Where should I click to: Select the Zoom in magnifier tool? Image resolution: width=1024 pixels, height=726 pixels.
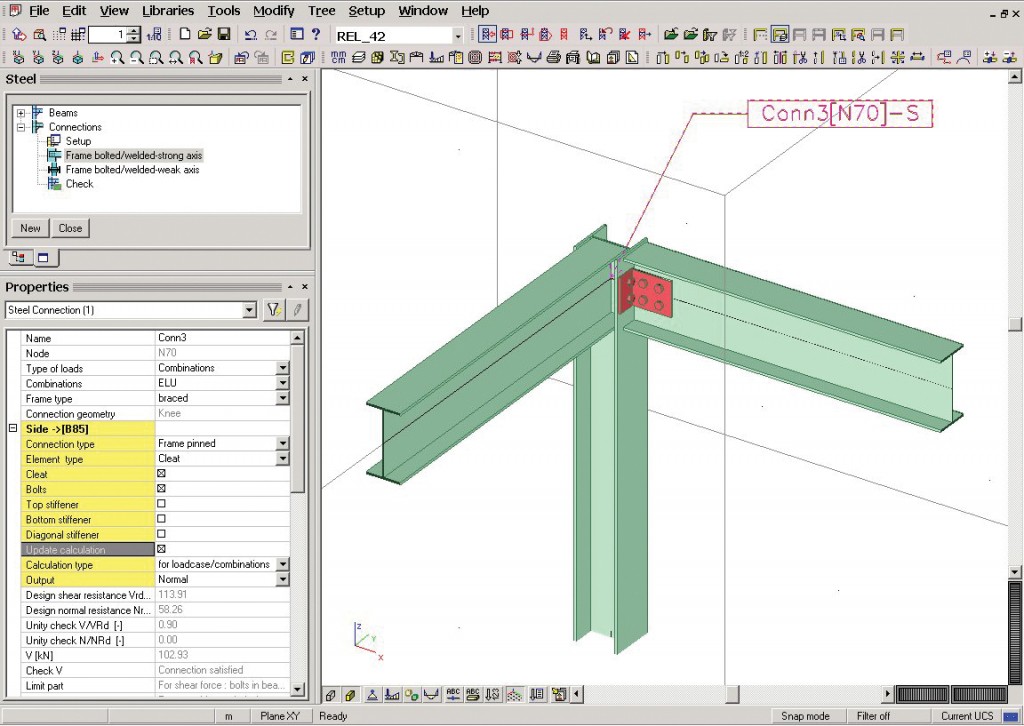click(x=117, y=56)
